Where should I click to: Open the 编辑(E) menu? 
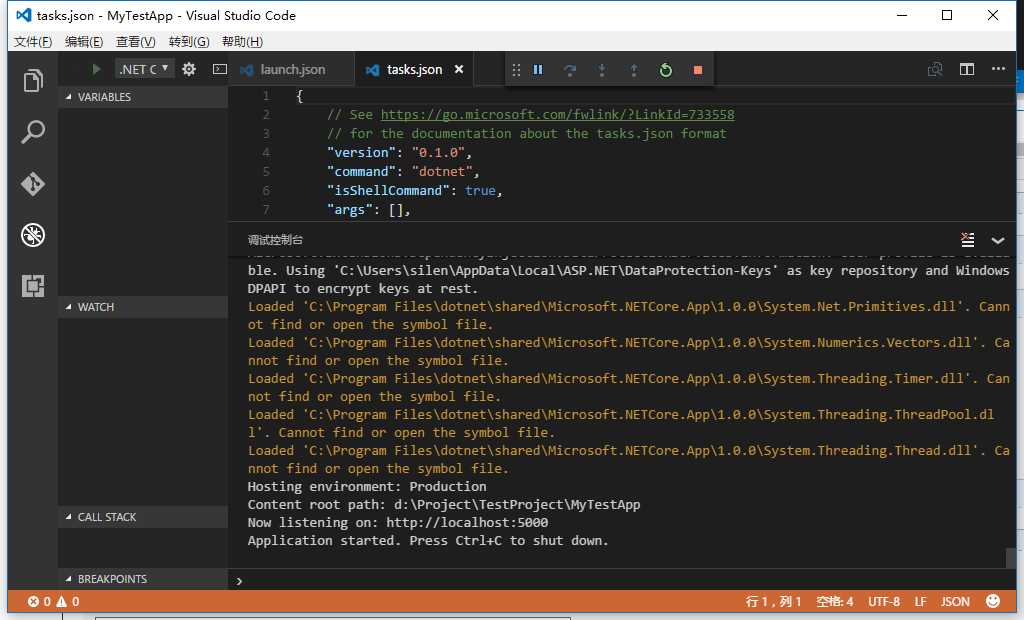coord(84,42)
